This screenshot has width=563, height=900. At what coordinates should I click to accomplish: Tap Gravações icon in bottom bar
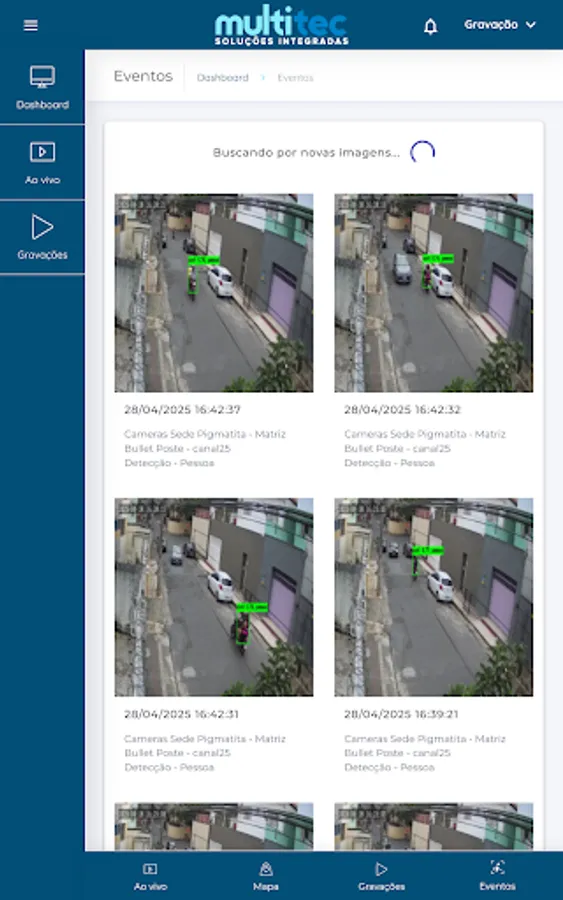[x=381, y=869]
